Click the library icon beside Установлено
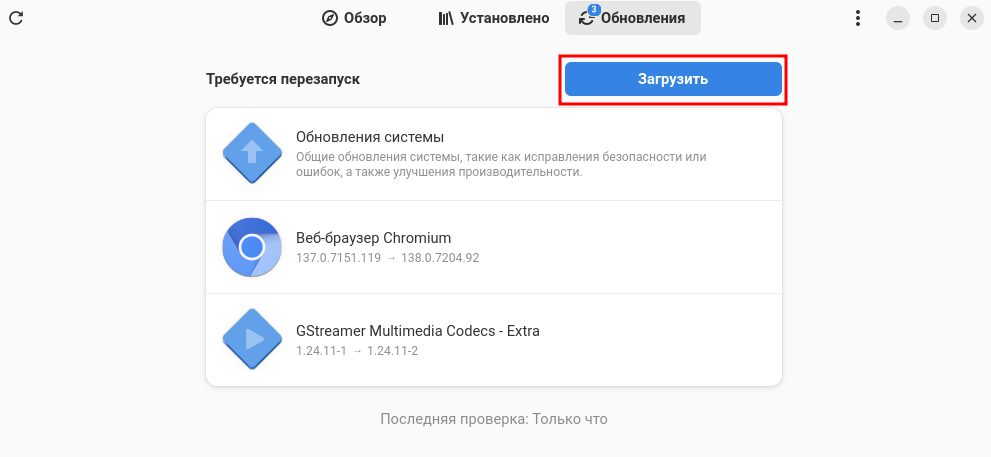 pyautogui.click(x=446, y=18)
